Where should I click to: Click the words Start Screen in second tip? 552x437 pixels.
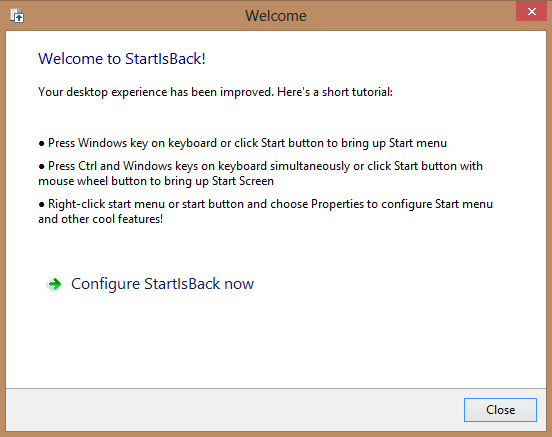pos(243,181)
